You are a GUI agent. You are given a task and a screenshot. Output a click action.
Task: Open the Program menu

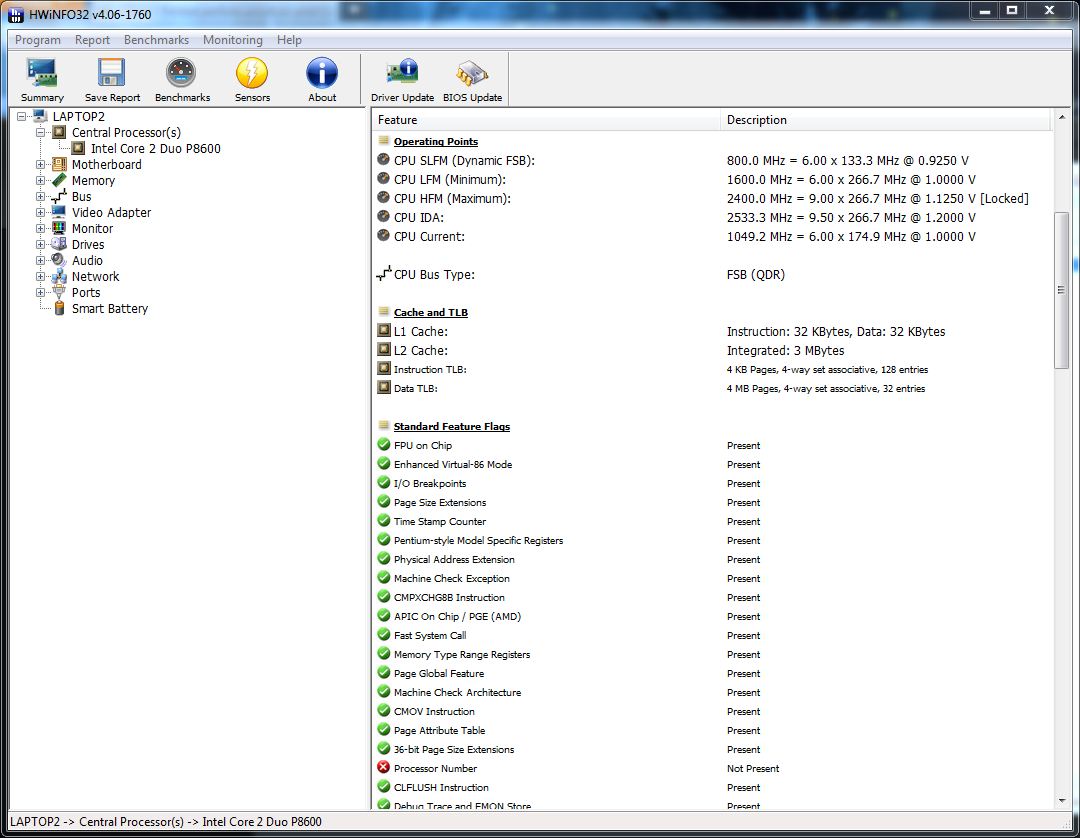point(38,40)
